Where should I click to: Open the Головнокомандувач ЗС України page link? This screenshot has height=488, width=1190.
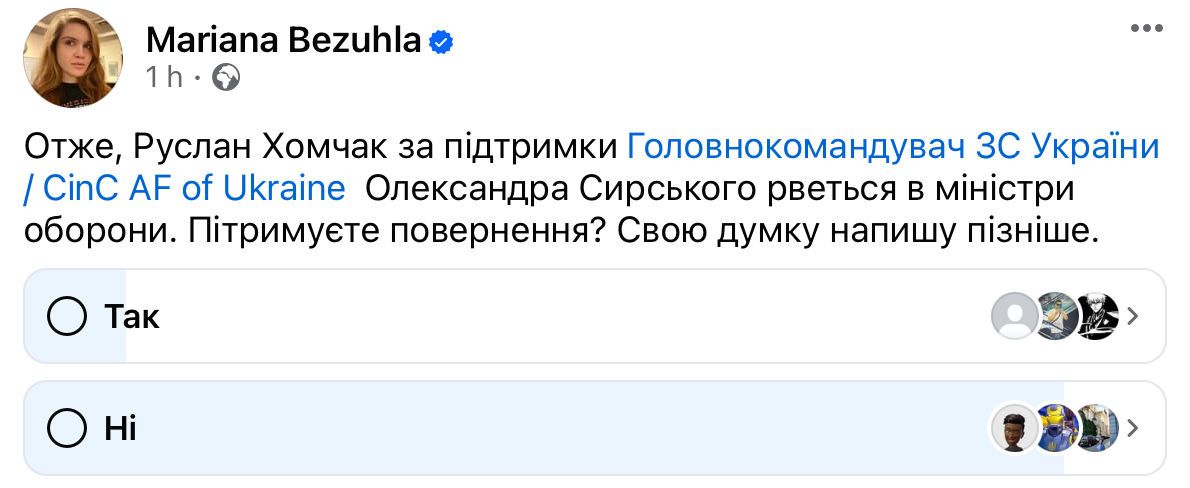pos(893,146)
